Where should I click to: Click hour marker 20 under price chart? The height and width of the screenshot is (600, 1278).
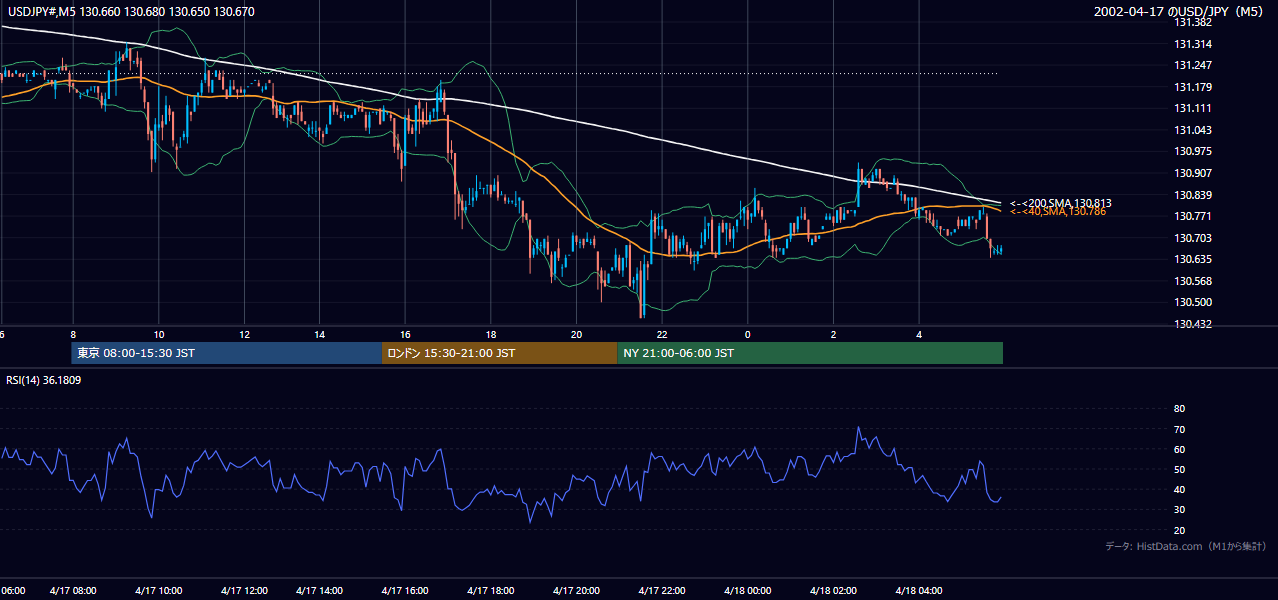(577, 335)
